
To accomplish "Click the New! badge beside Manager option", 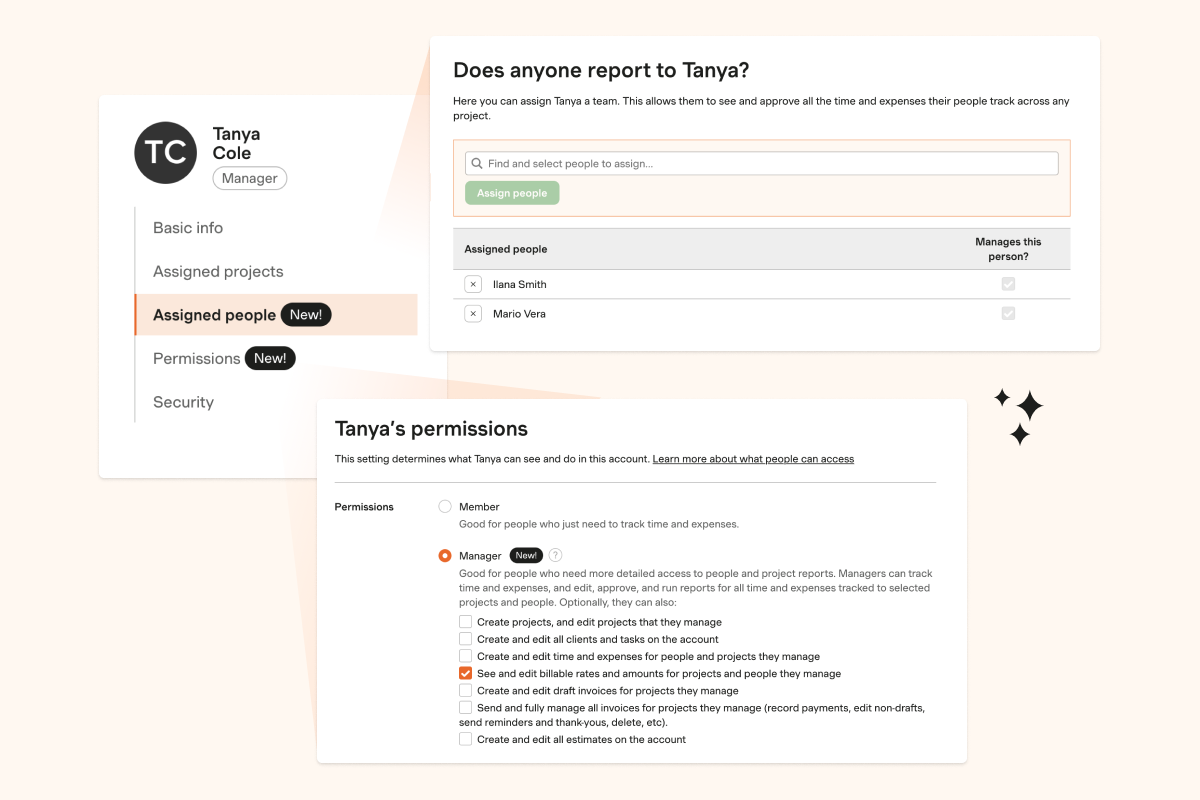I will coord(526,556).
